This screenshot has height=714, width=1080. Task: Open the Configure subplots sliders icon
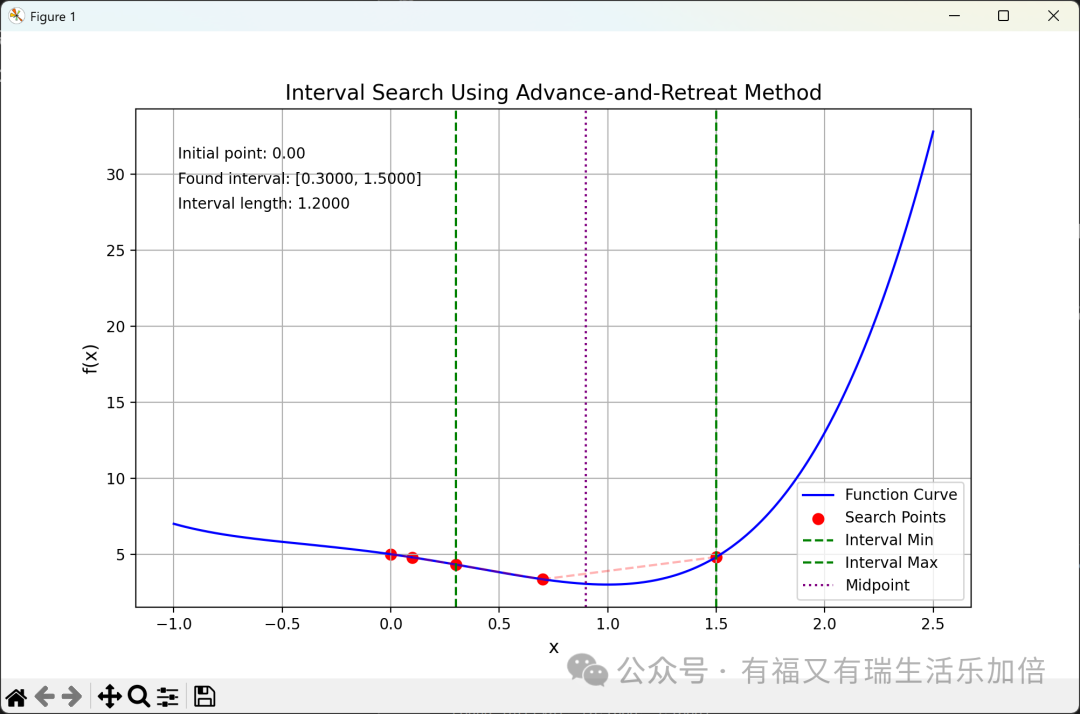coord(167,697)
